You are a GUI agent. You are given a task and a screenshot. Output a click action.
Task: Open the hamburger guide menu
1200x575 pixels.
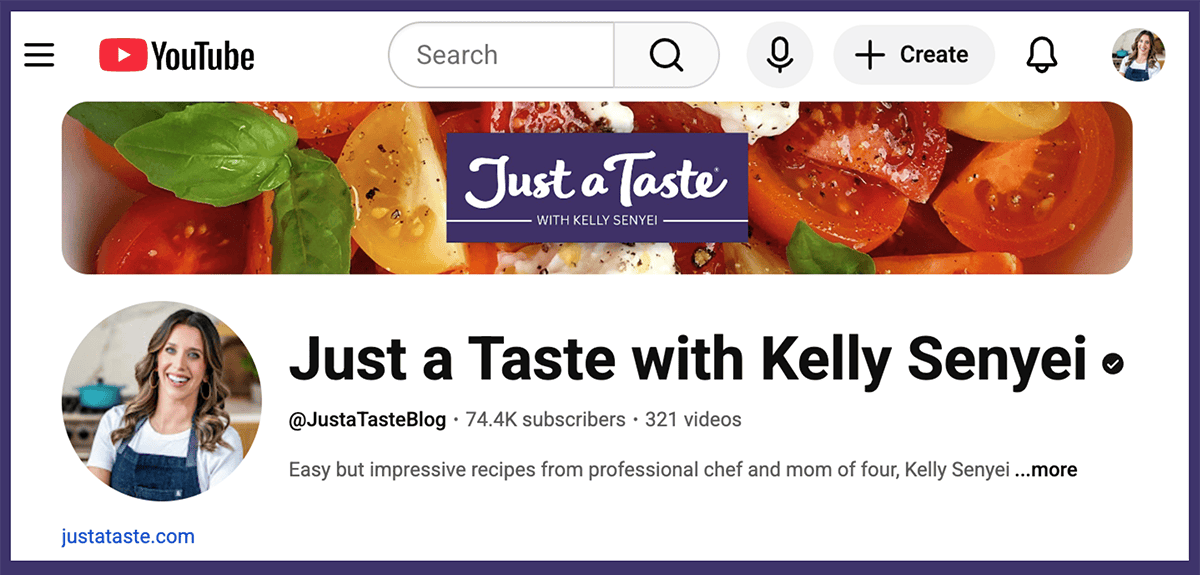pyautogui.click(x=39, y=54)
